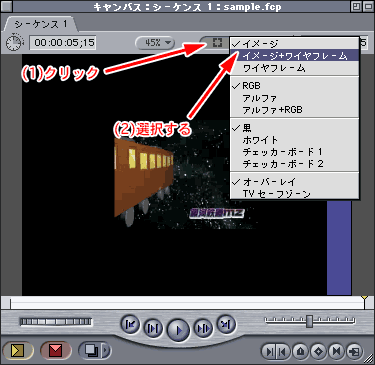Click the Superimpose edit button
Screen dimensions: 375x365
coord(91,350)
